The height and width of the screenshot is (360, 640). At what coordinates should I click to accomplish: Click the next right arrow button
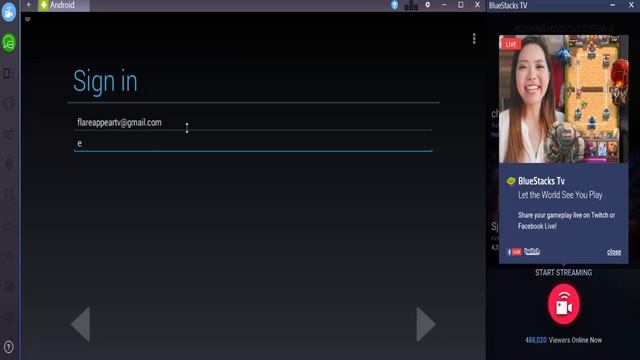coord(426,324)
